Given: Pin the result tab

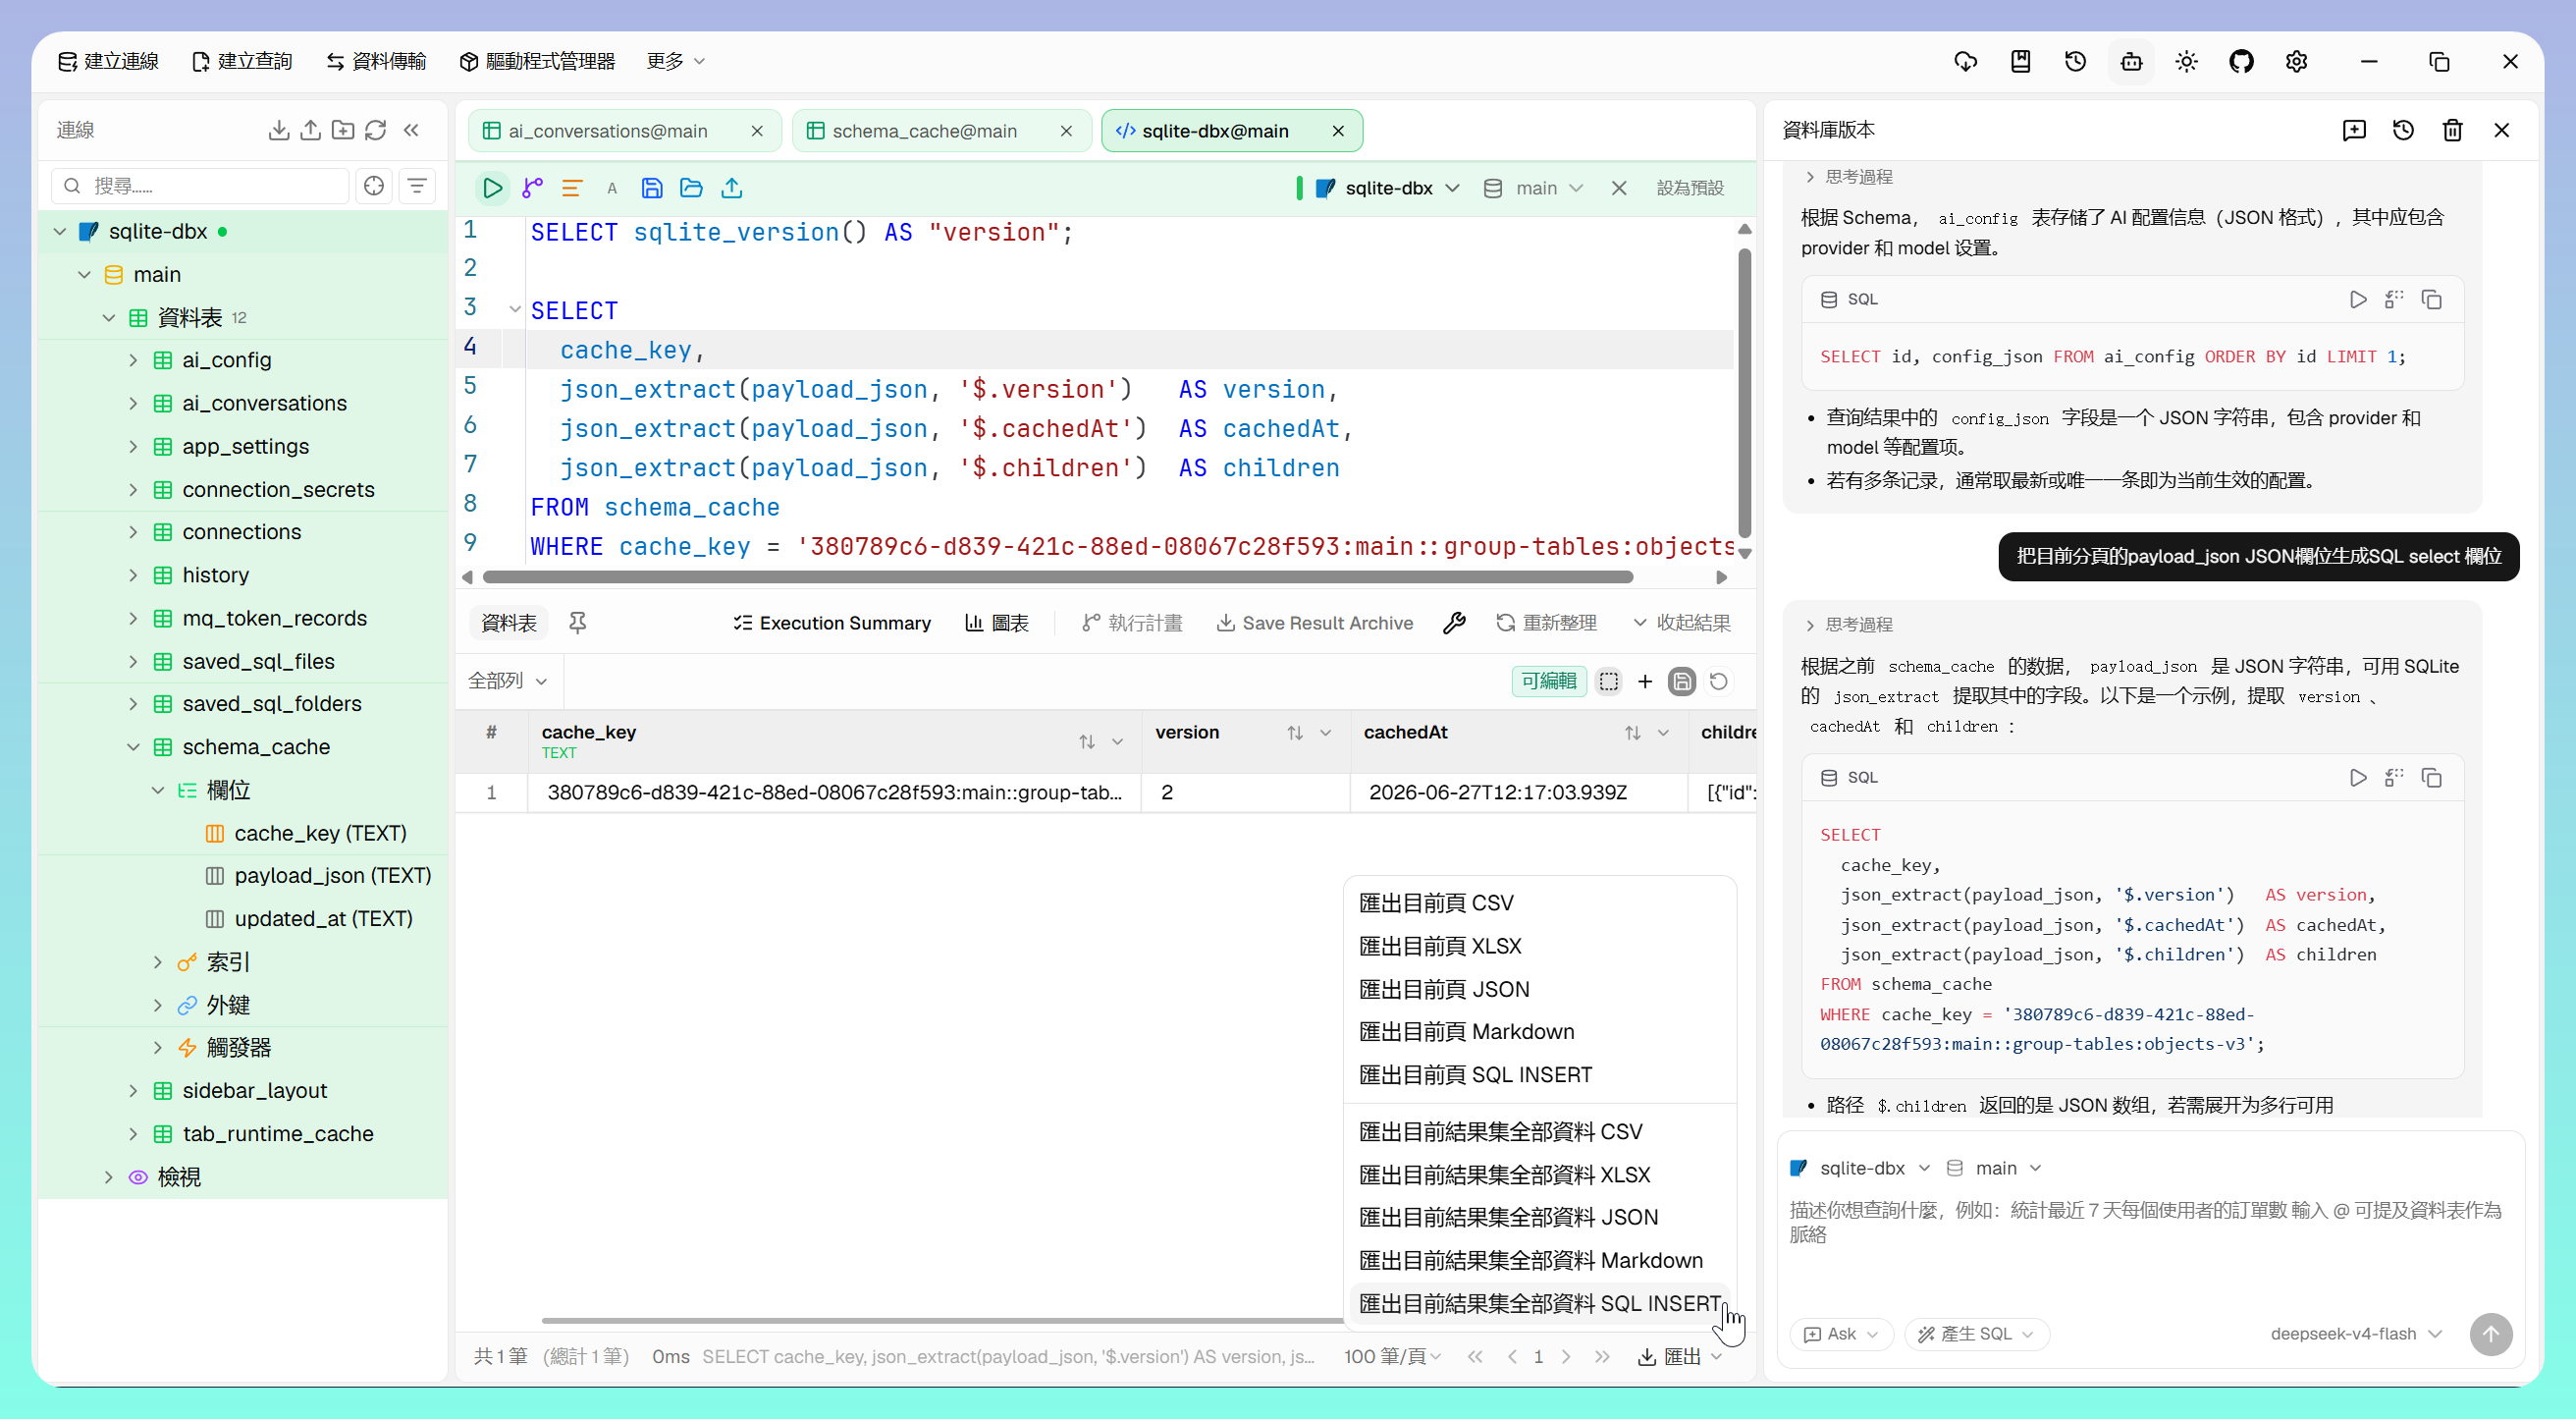Looking at the screenshot, I should (x=577, y=623).
